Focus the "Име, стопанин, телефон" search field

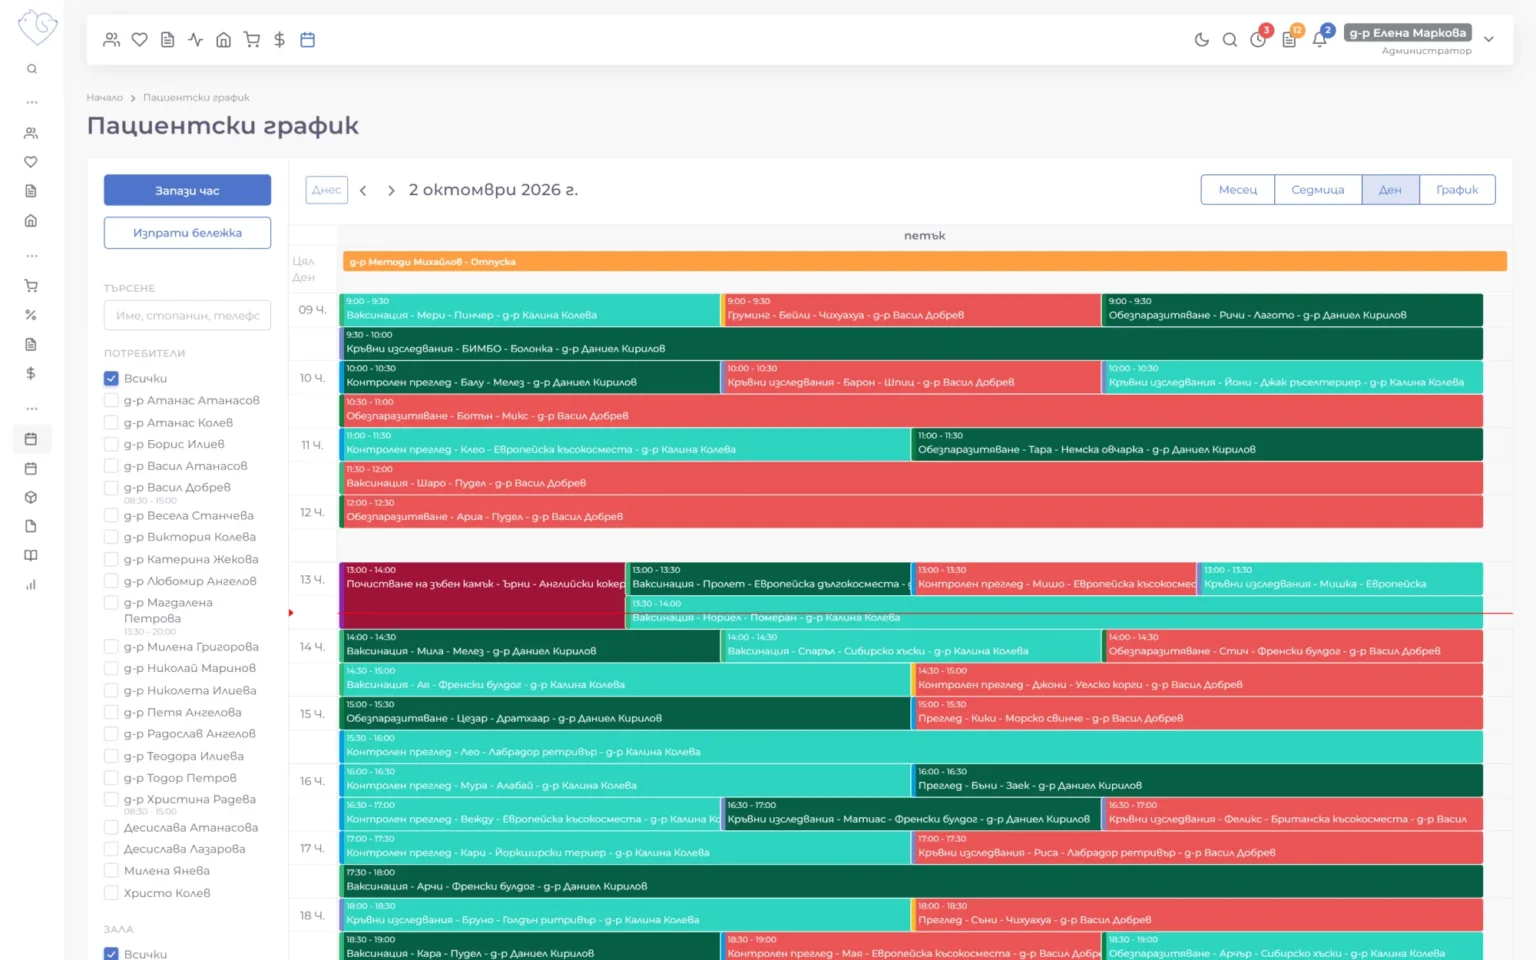point(187,316)
